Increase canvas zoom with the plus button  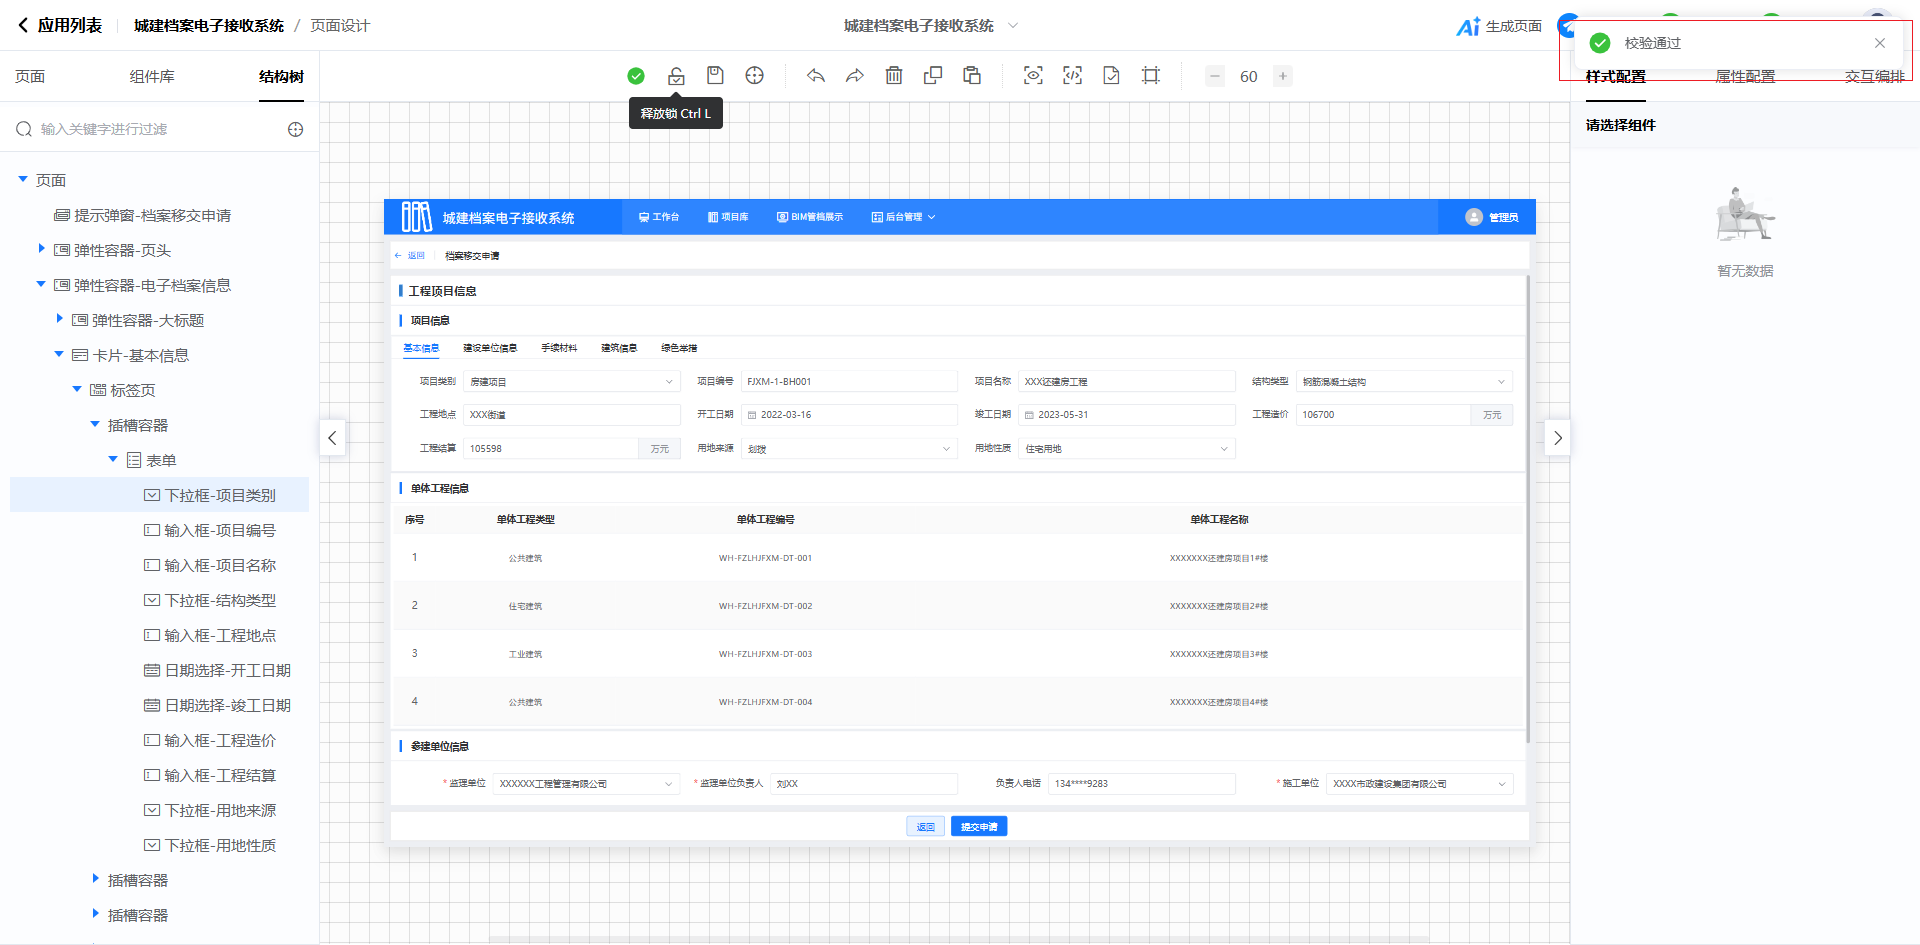click(1282, 76)
